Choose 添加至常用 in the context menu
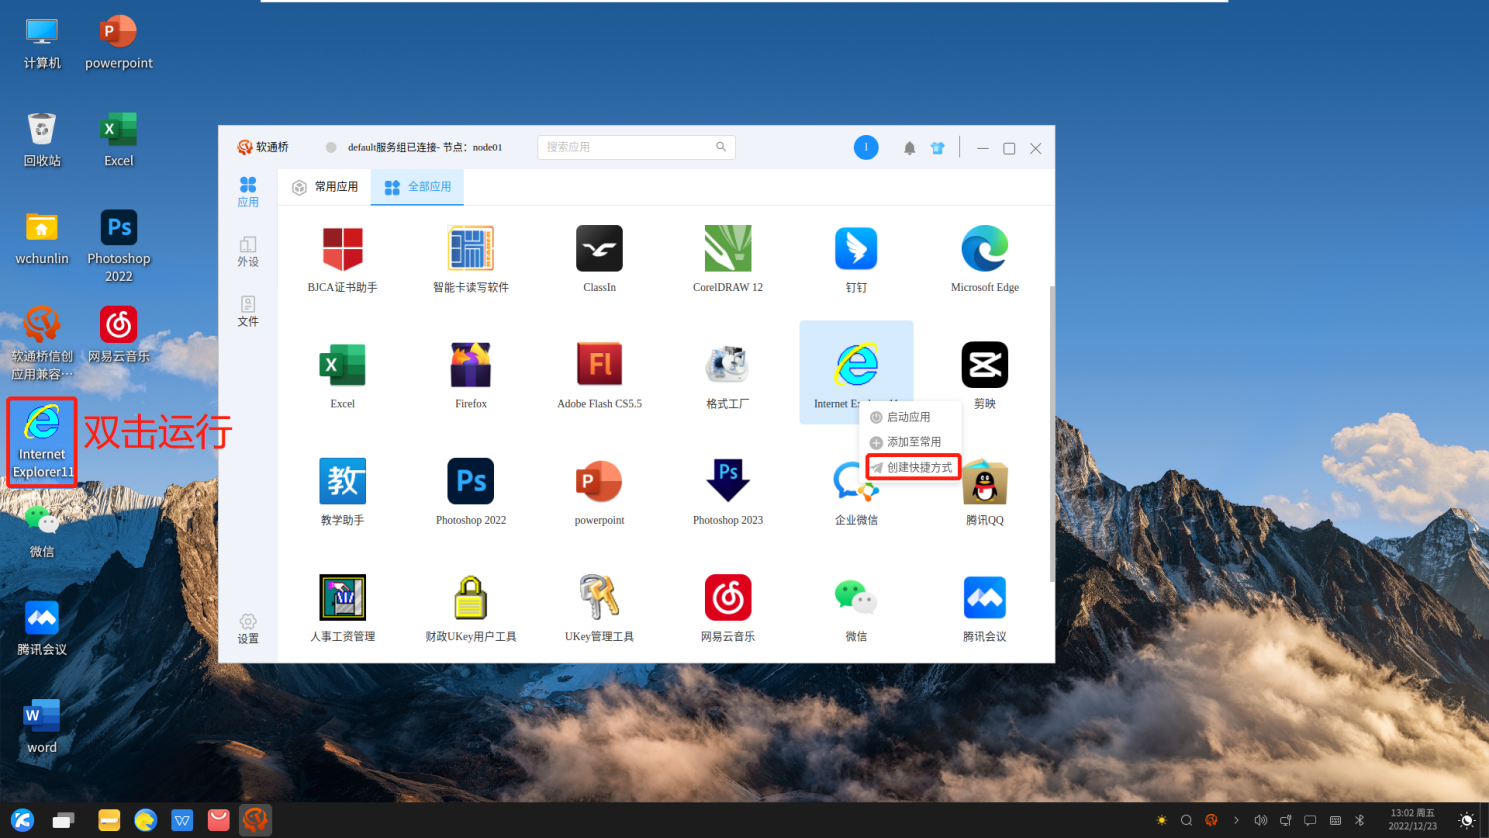Viewport: 1489px width, 838px height. pos(906,442)
